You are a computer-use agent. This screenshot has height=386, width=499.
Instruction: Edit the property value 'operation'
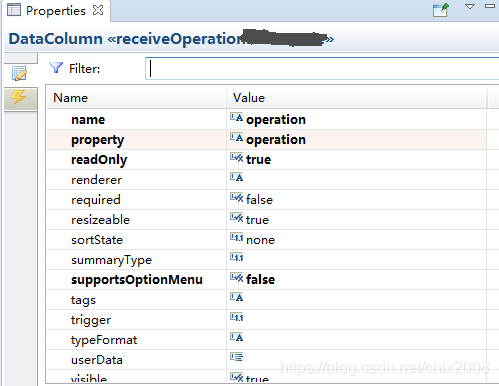click(276, 140)
